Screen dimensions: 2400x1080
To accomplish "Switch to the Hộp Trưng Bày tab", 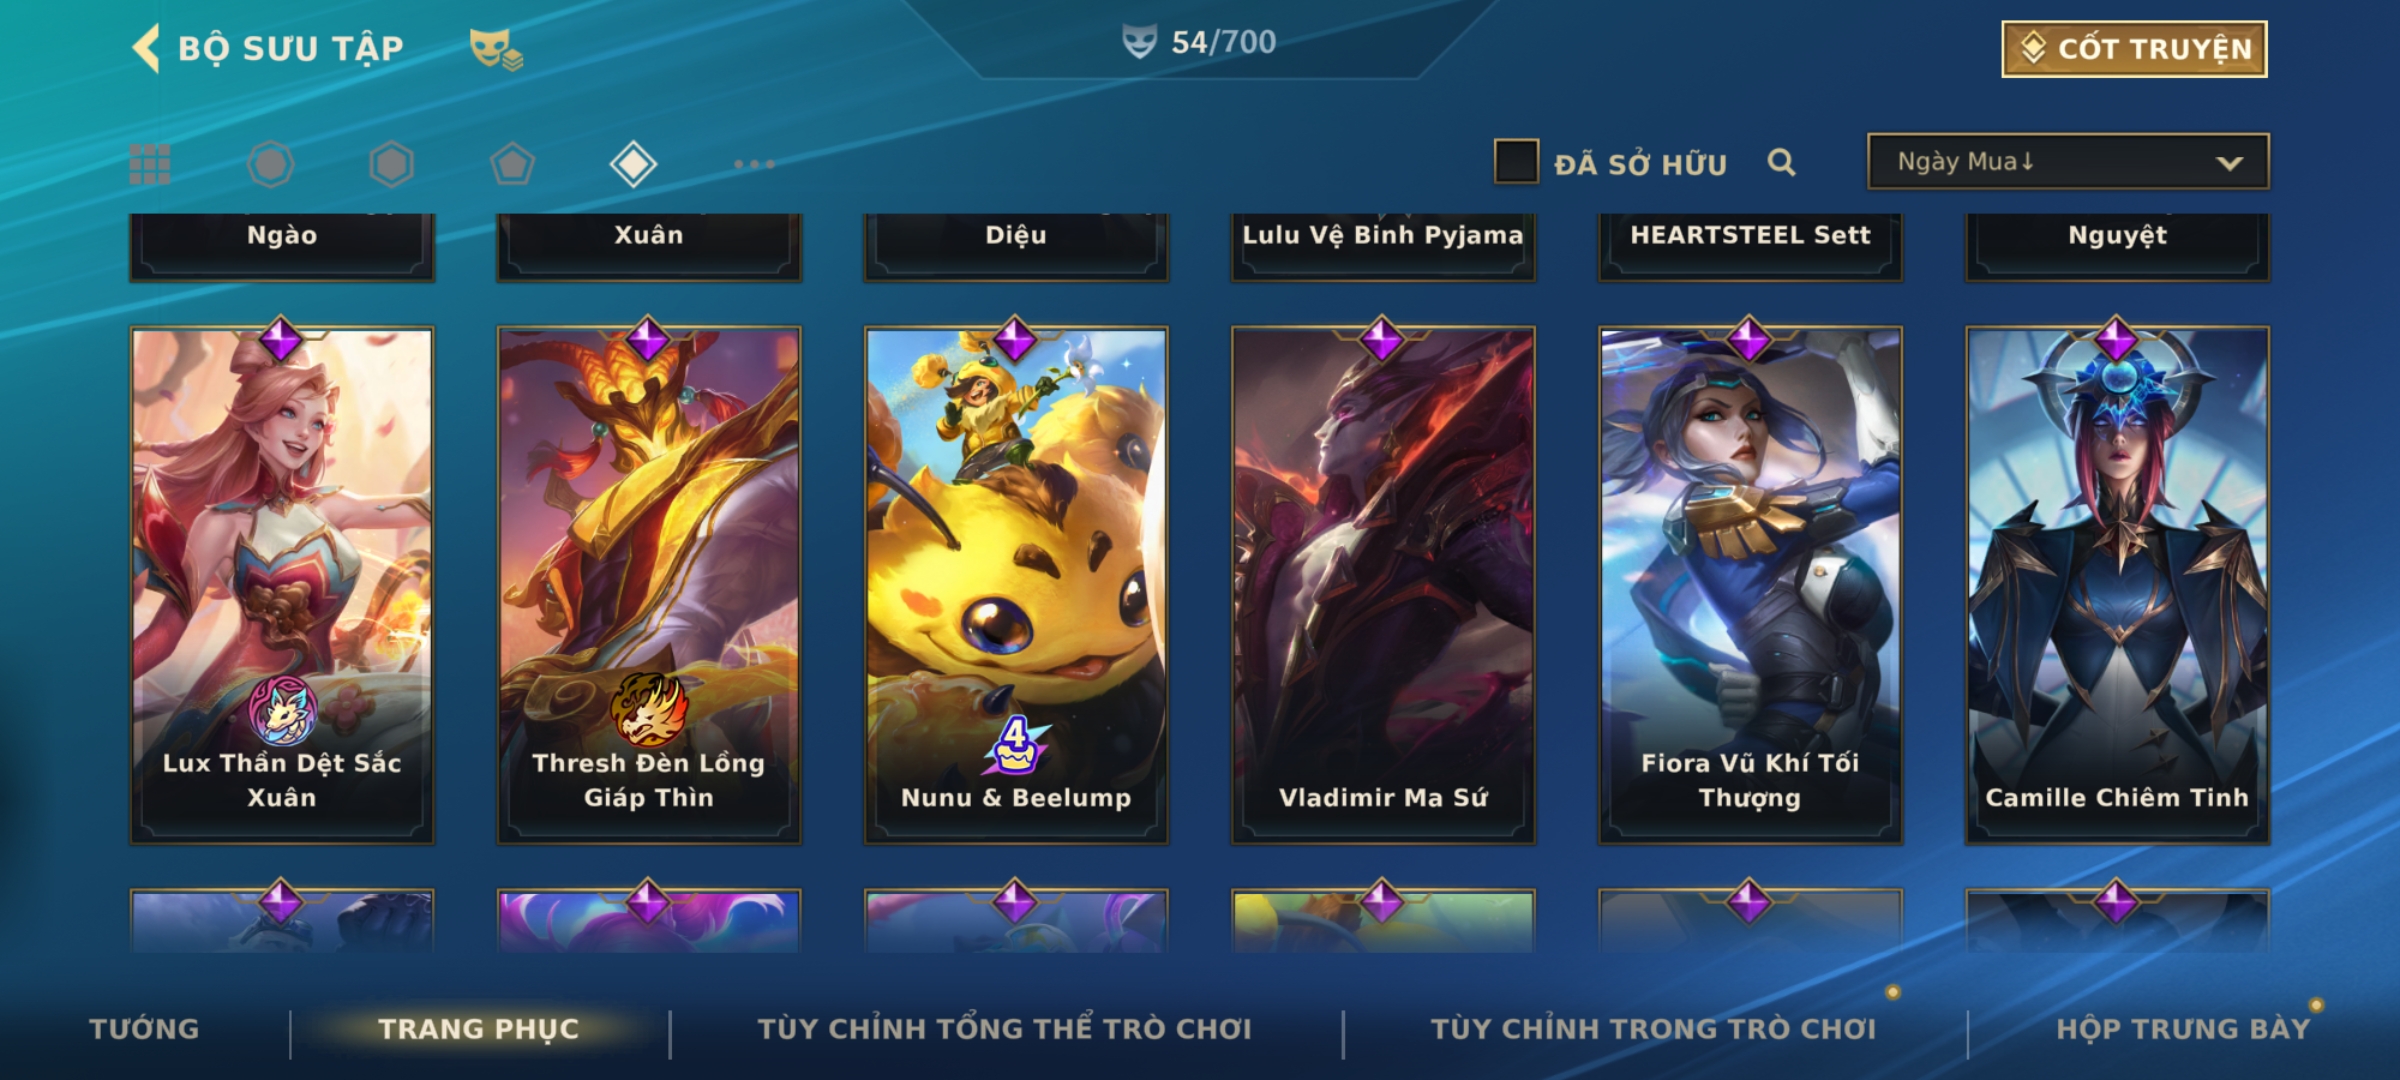I will click(x=2183, y=1029).
